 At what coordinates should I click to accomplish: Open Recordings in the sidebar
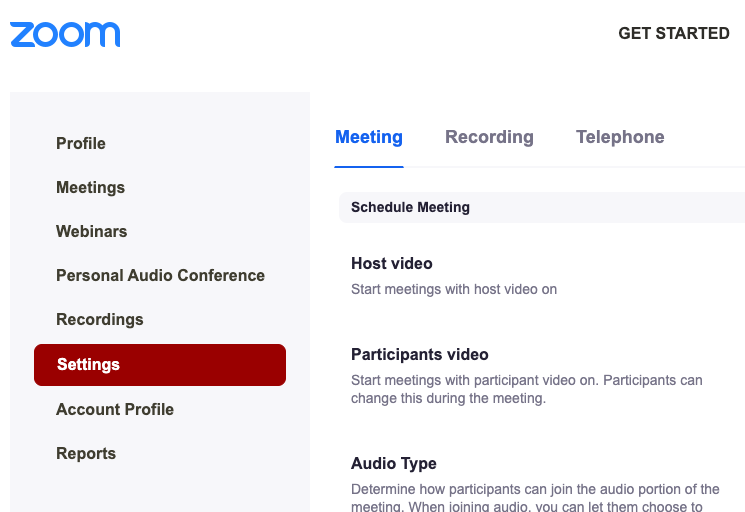[100, 319]
